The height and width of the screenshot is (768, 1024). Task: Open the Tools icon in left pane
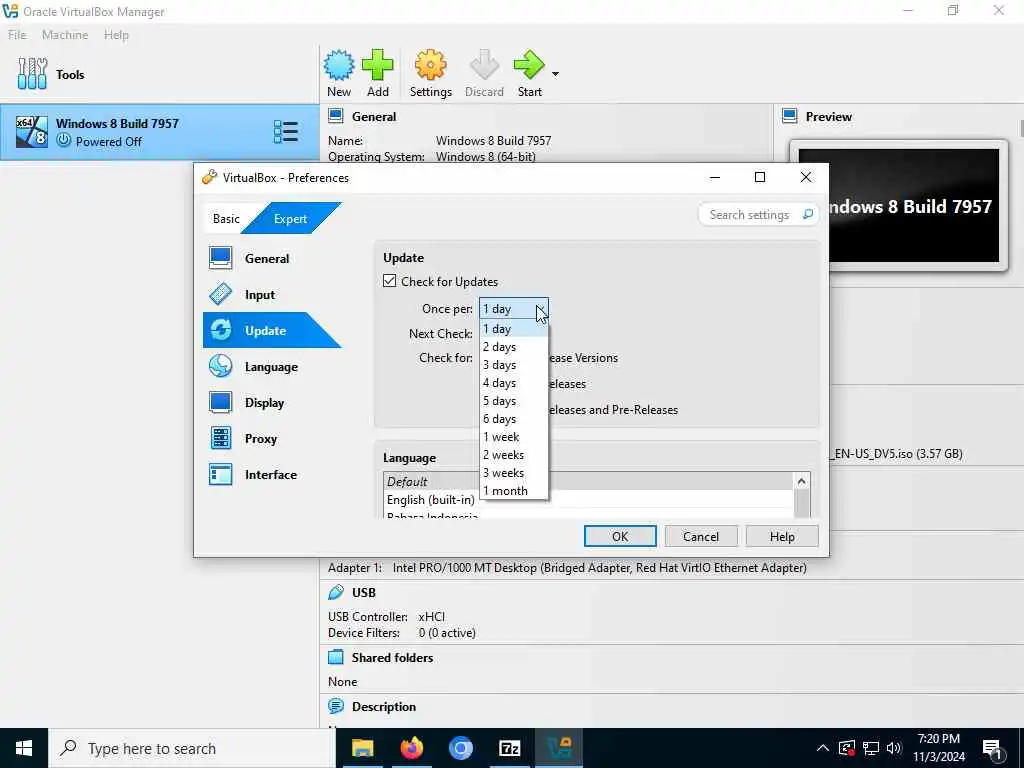[x=32, y=74]
